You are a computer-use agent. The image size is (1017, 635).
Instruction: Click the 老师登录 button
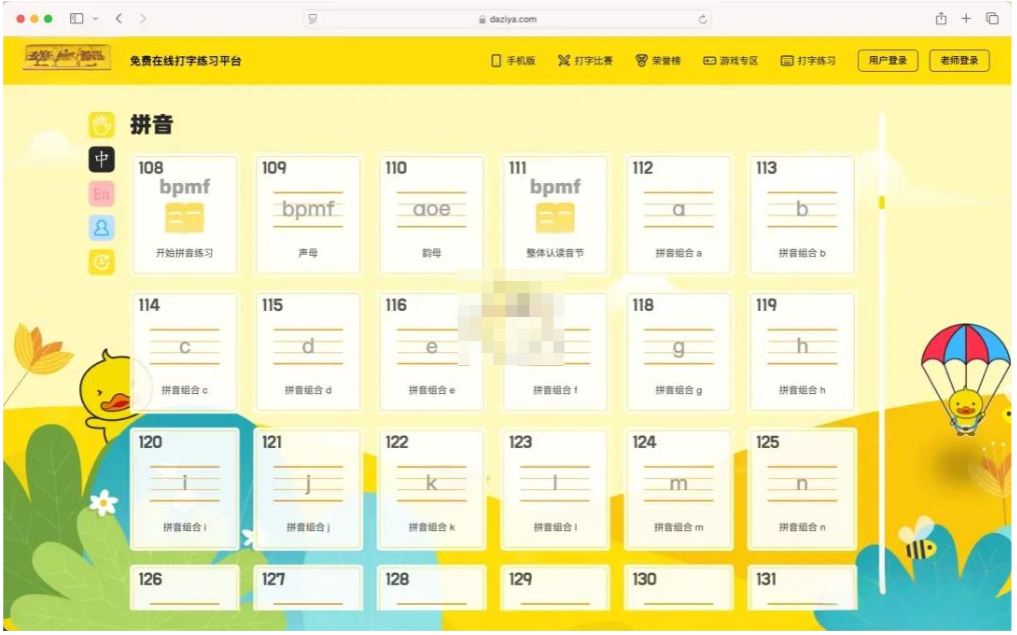958,60
